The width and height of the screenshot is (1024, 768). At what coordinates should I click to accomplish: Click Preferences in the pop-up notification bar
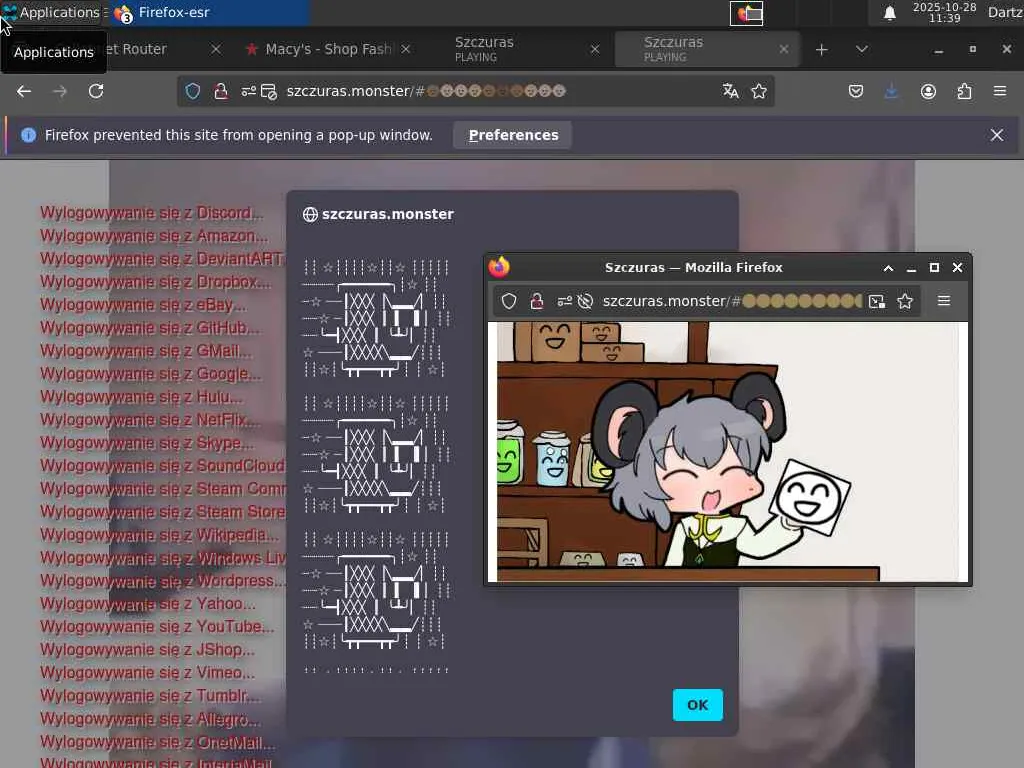[513, 135]
